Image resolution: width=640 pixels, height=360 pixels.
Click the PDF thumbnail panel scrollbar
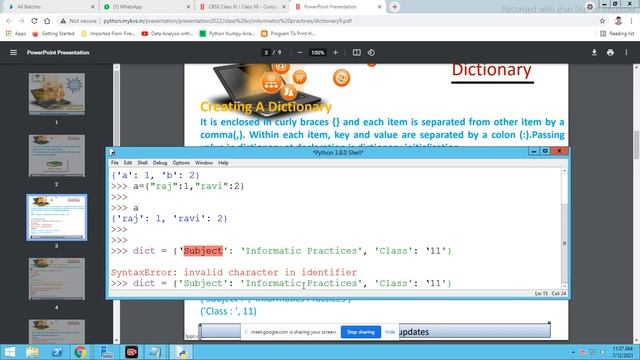[x=117, y=203]
